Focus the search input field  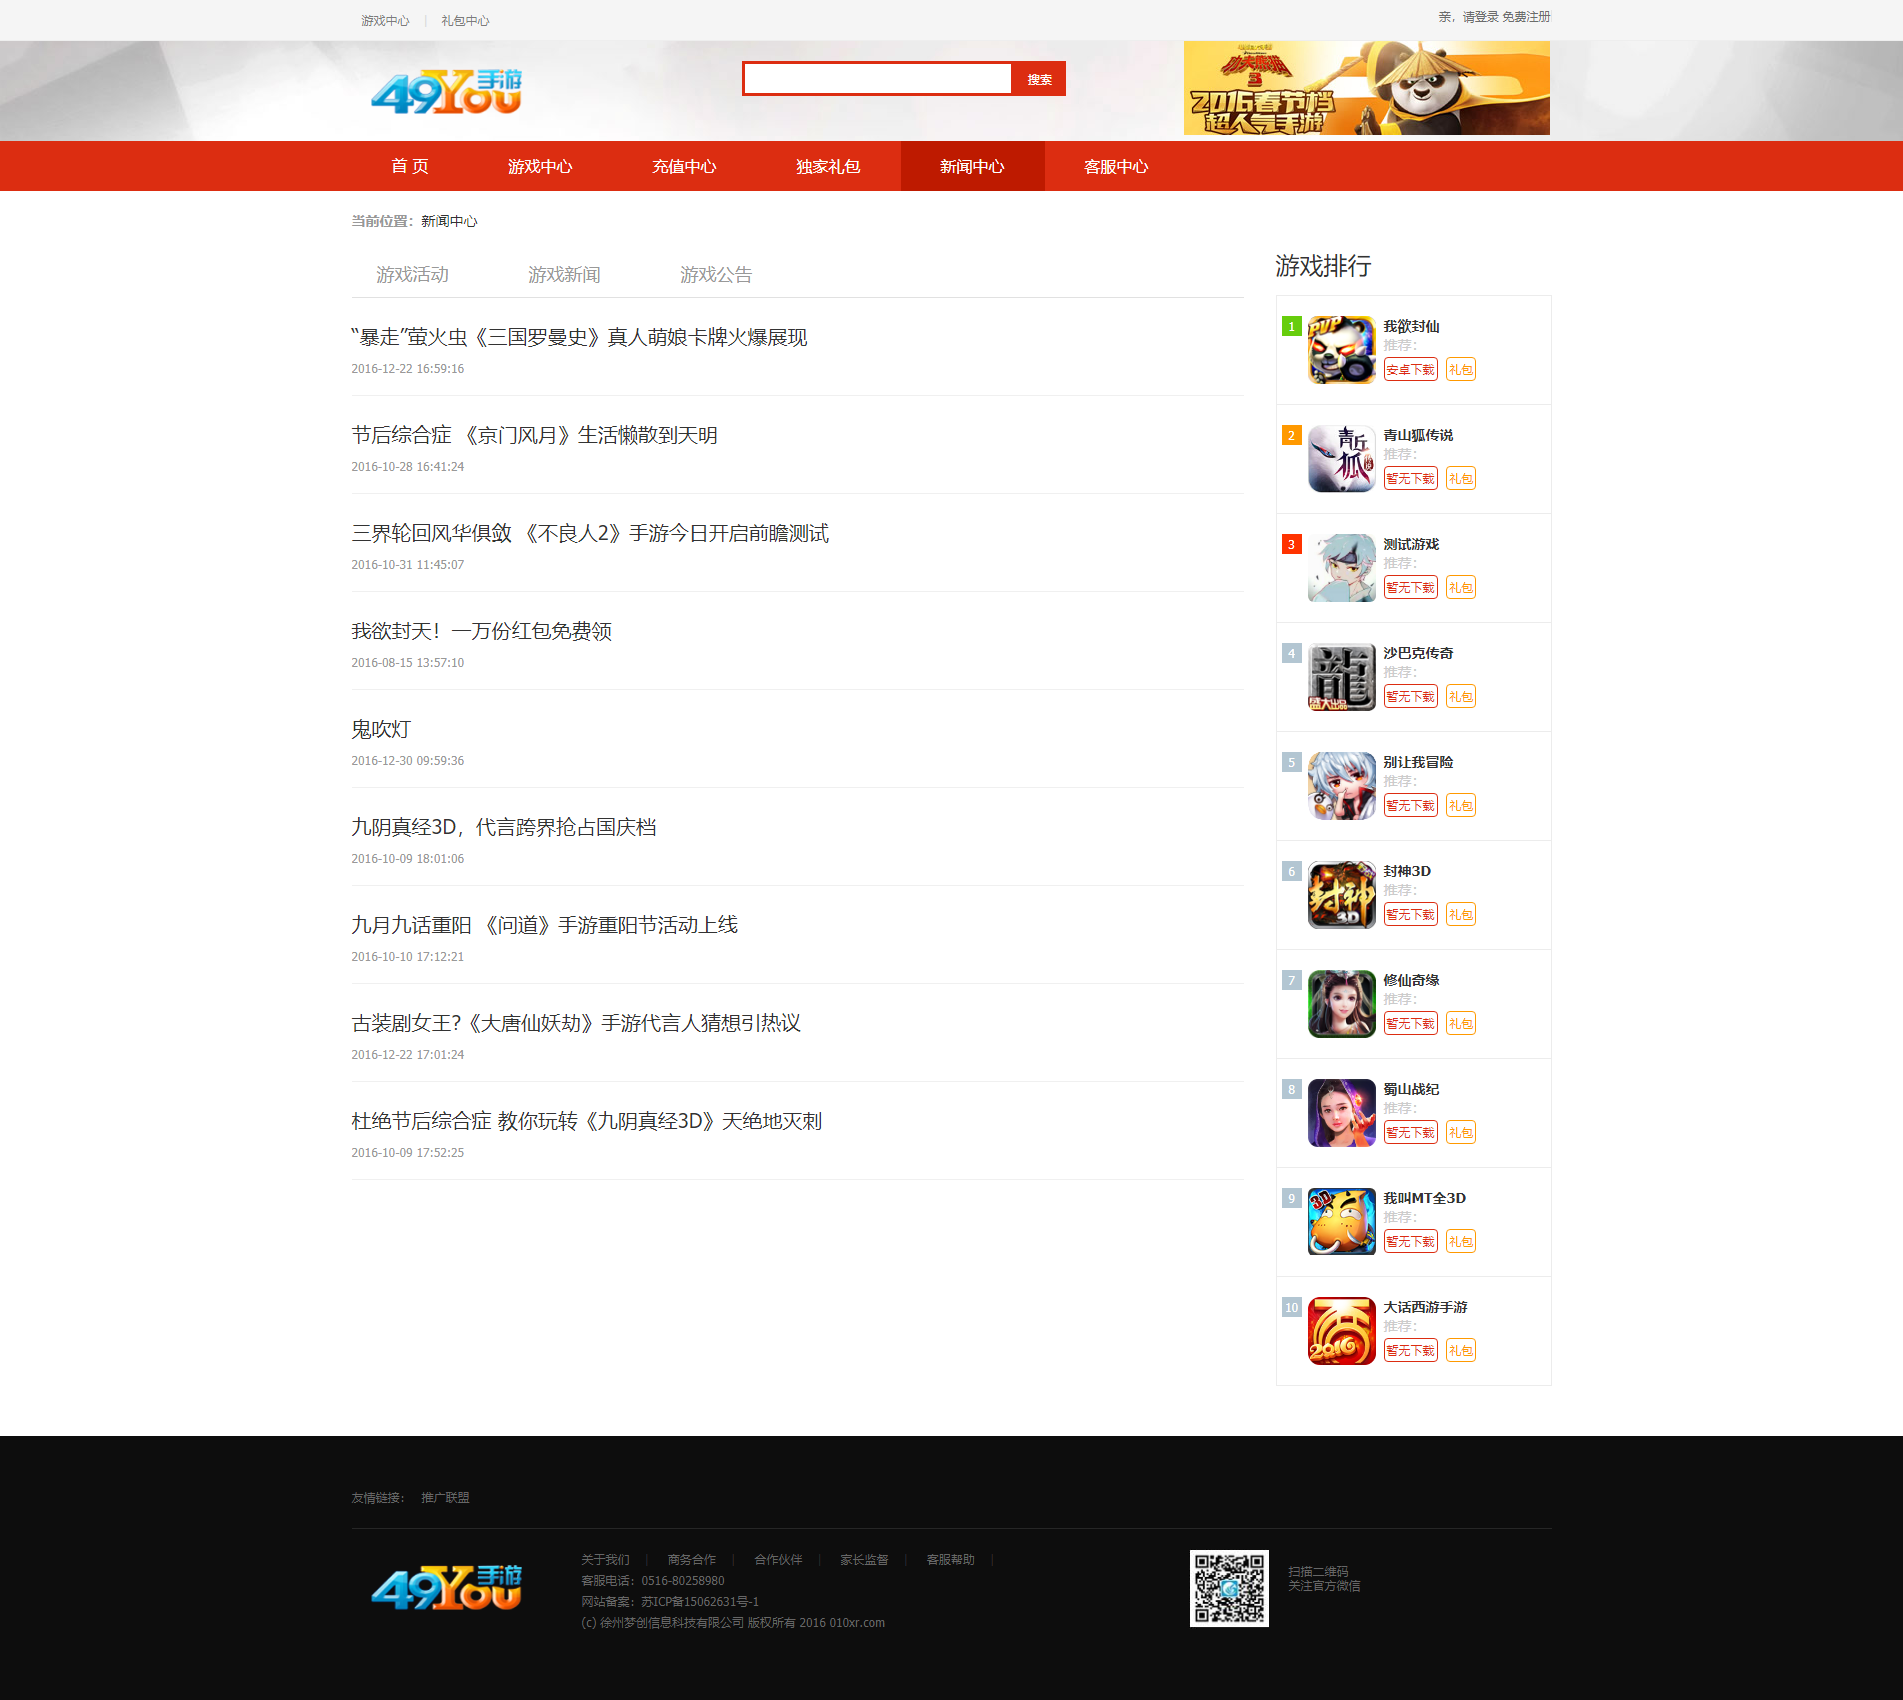[877, 79]
